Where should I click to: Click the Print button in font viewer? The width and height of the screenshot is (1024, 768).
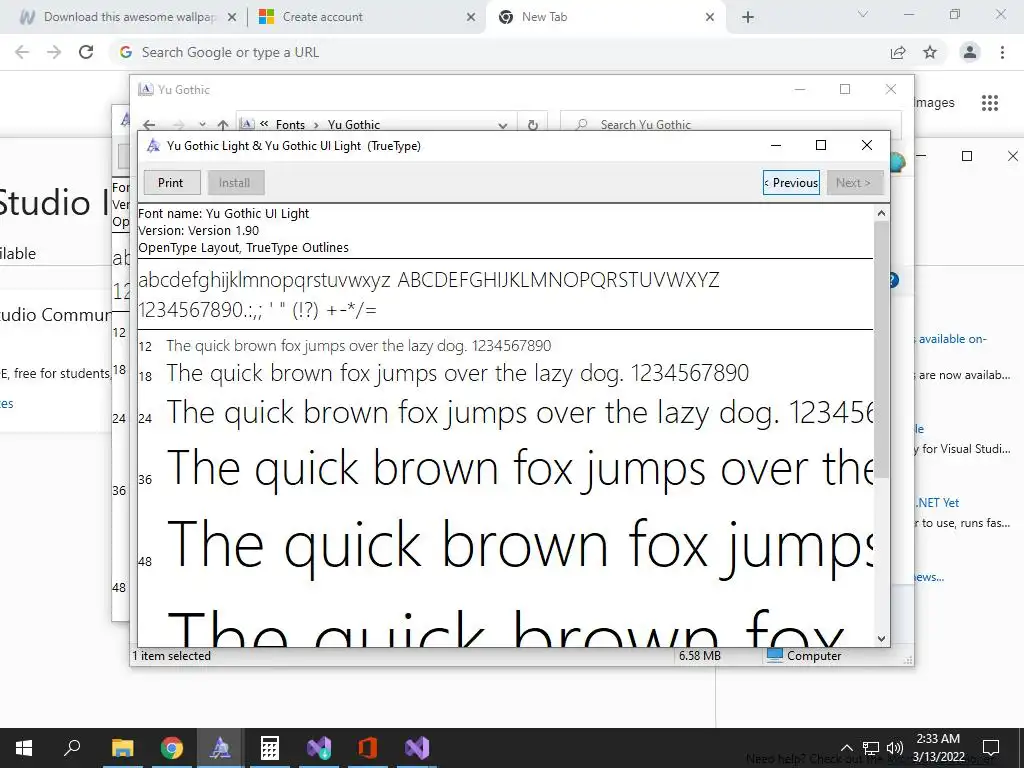(x=172, y=183)
